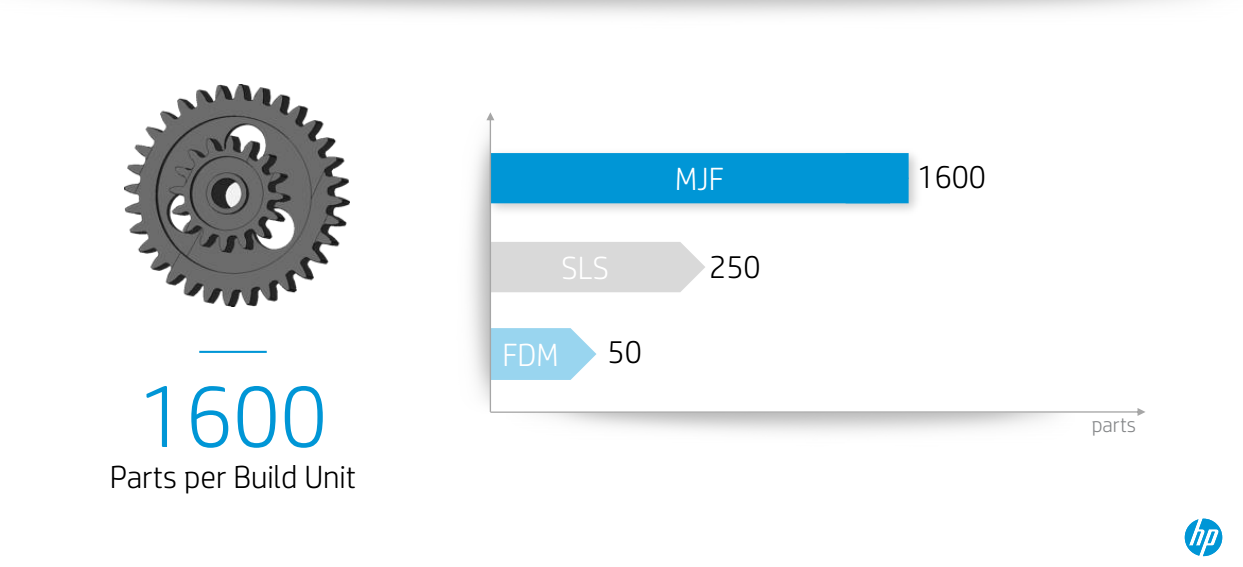Click the MJF text label

[x=699, y=180]
